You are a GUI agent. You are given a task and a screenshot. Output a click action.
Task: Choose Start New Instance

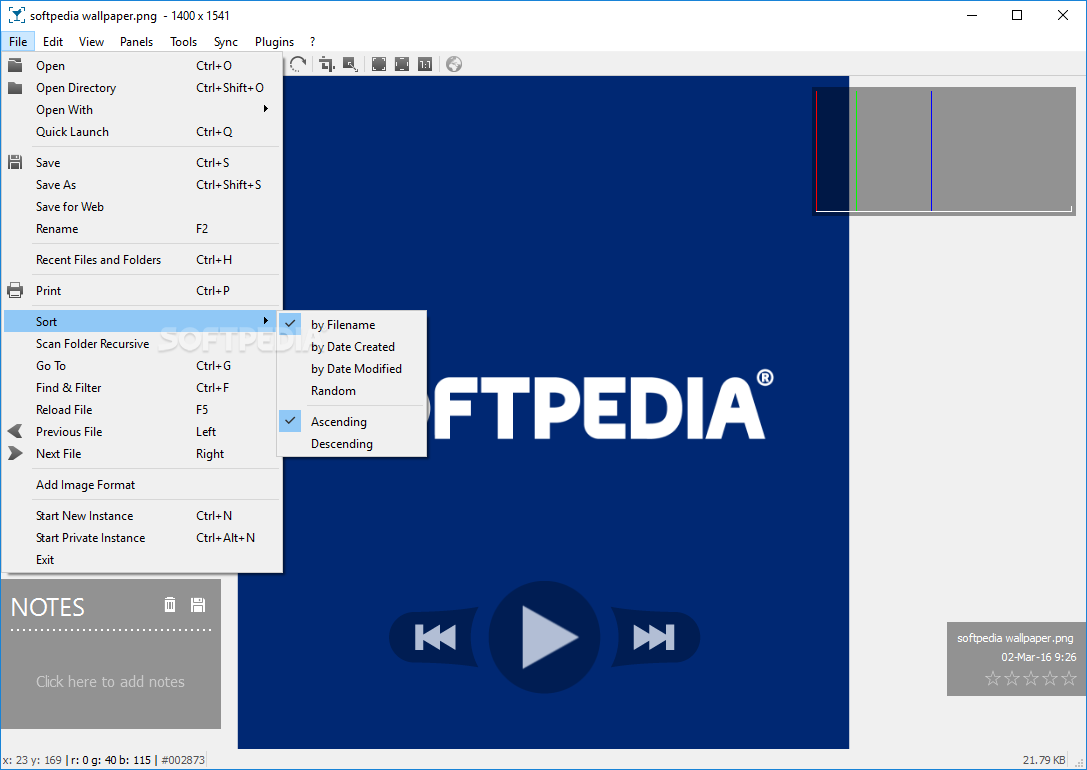142,516
